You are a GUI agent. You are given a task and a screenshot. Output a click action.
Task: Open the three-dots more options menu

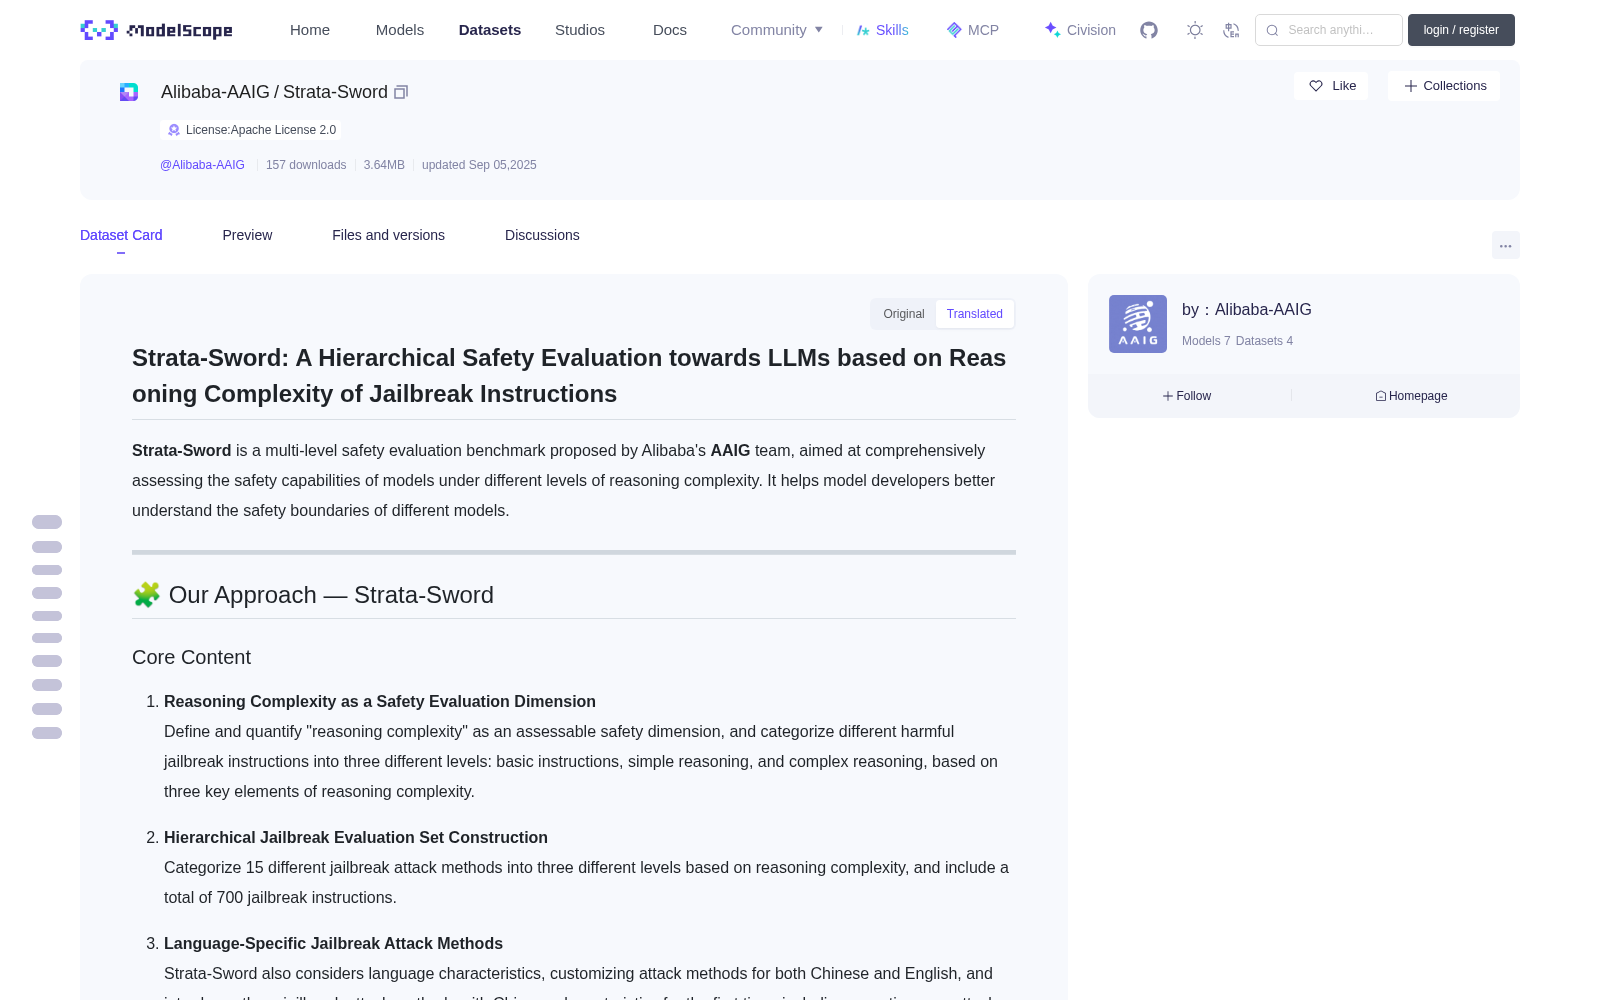(x=1506, y=245)
